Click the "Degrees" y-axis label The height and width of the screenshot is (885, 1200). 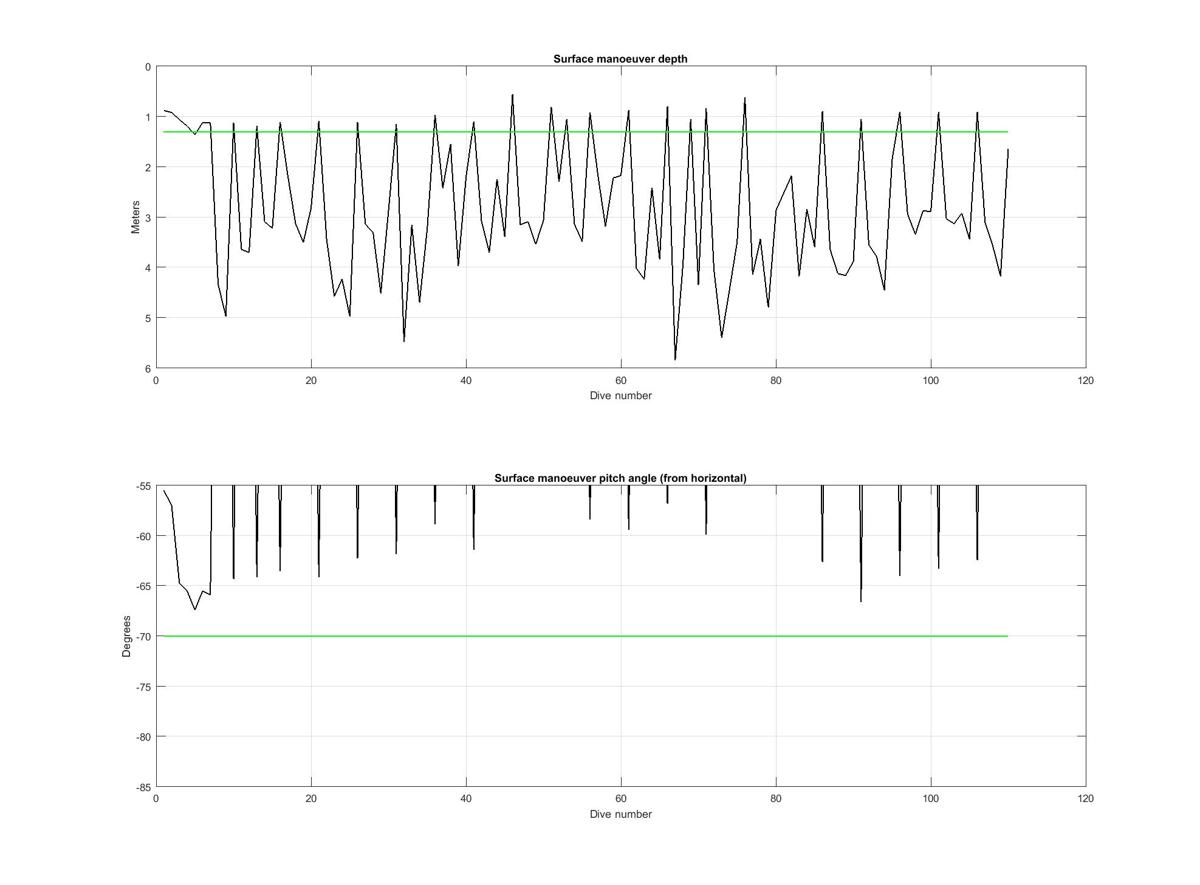[127, 636]
